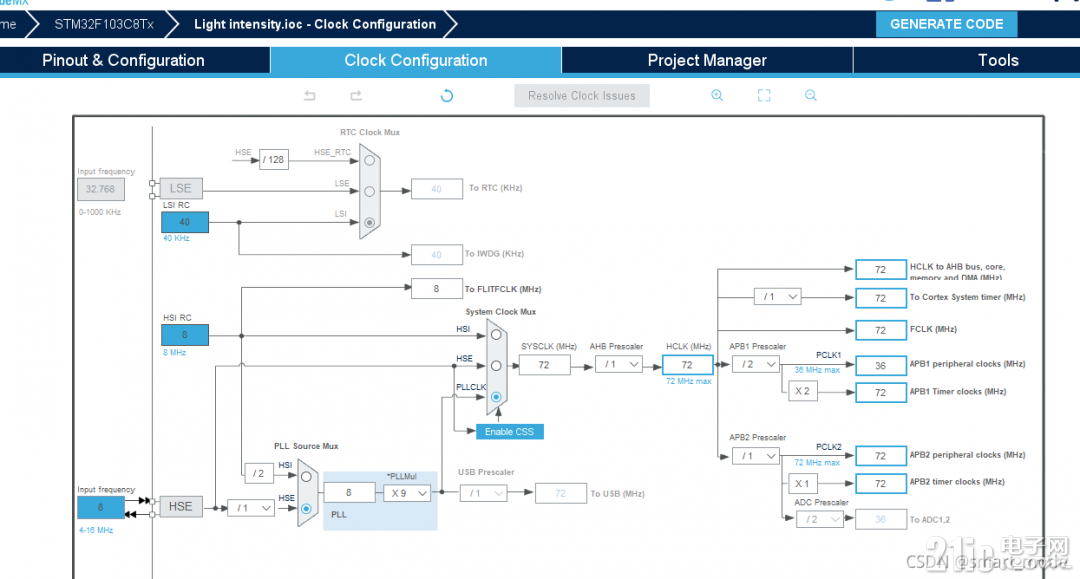Click To Cortex System timer value field
This screenshot has width=1080, height=579.
click(881, 298)
